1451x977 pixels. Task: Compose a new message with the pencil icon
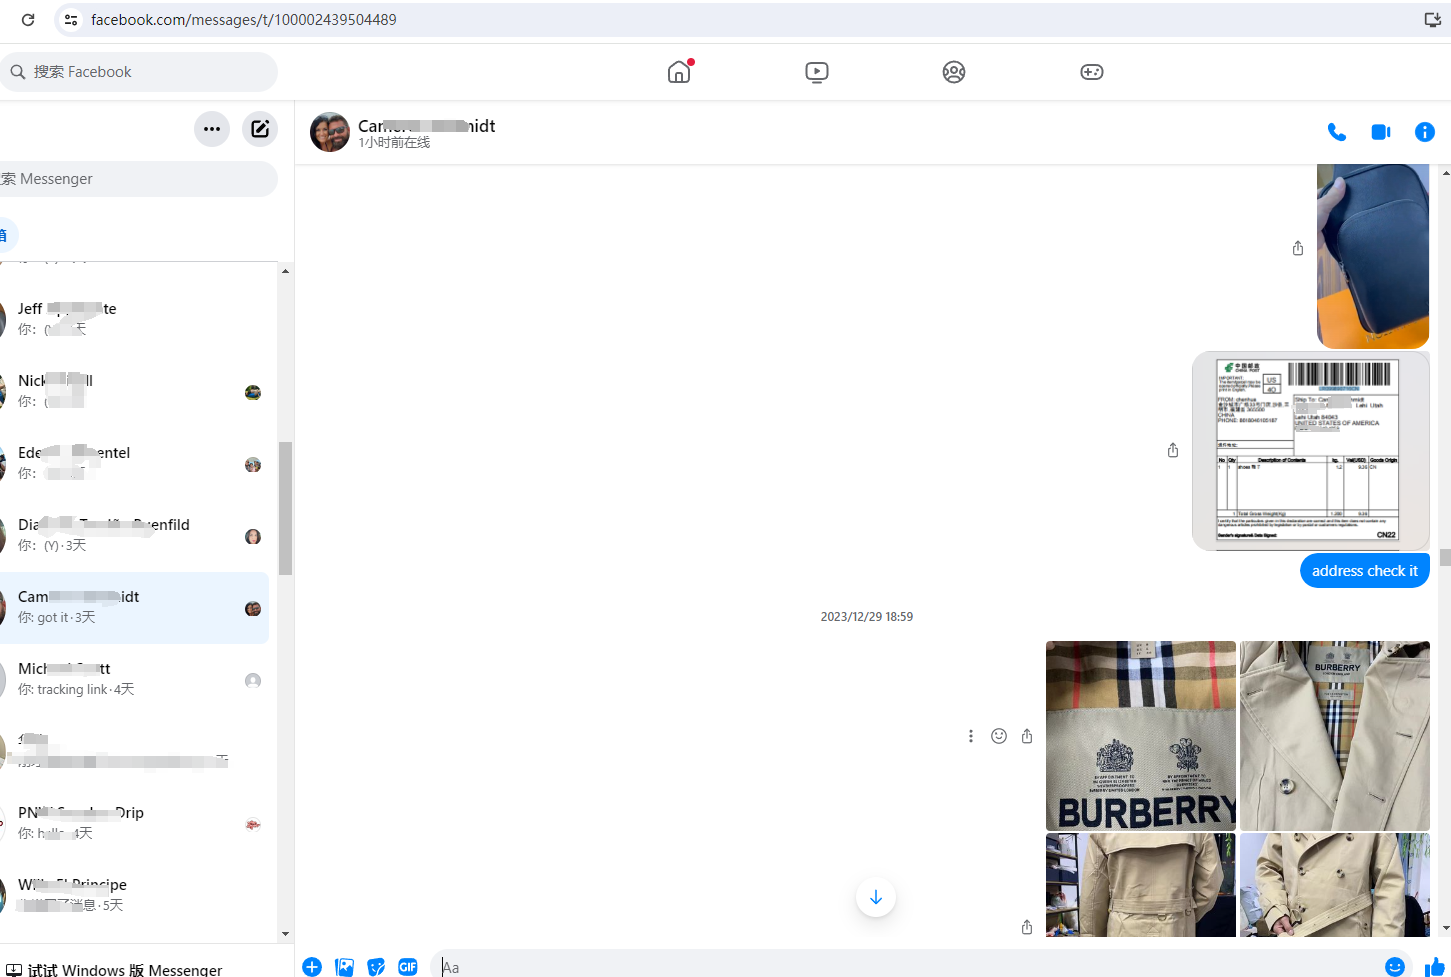tap(260, 129)
